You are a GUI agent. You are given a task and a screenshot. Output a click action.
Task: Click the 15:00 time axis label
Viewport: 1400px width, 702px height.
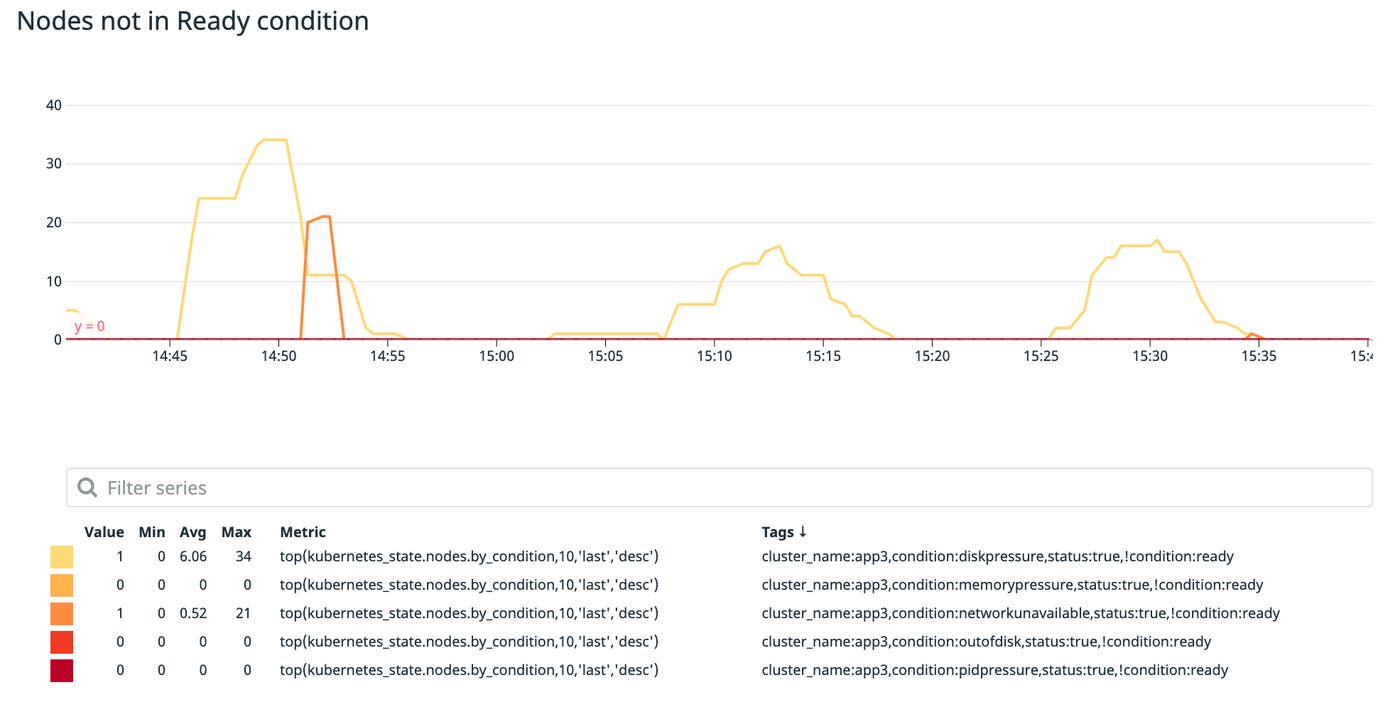click(x=496, y=356)
